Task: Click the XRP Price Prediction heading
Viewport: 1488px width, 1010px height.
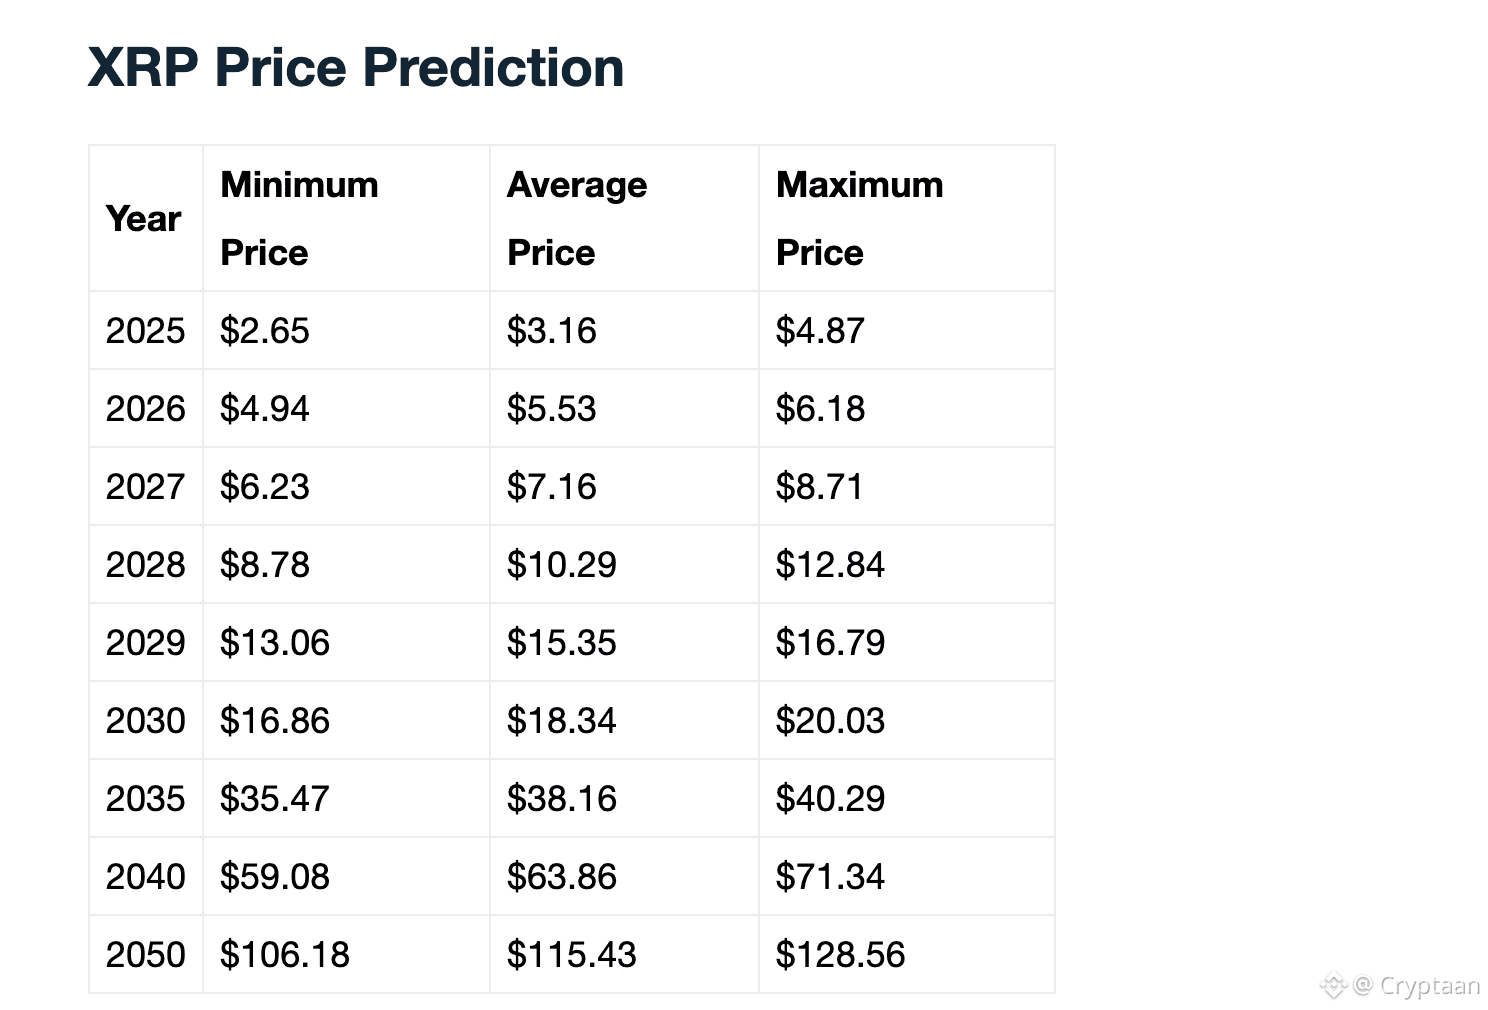Action: coord(356,68)
